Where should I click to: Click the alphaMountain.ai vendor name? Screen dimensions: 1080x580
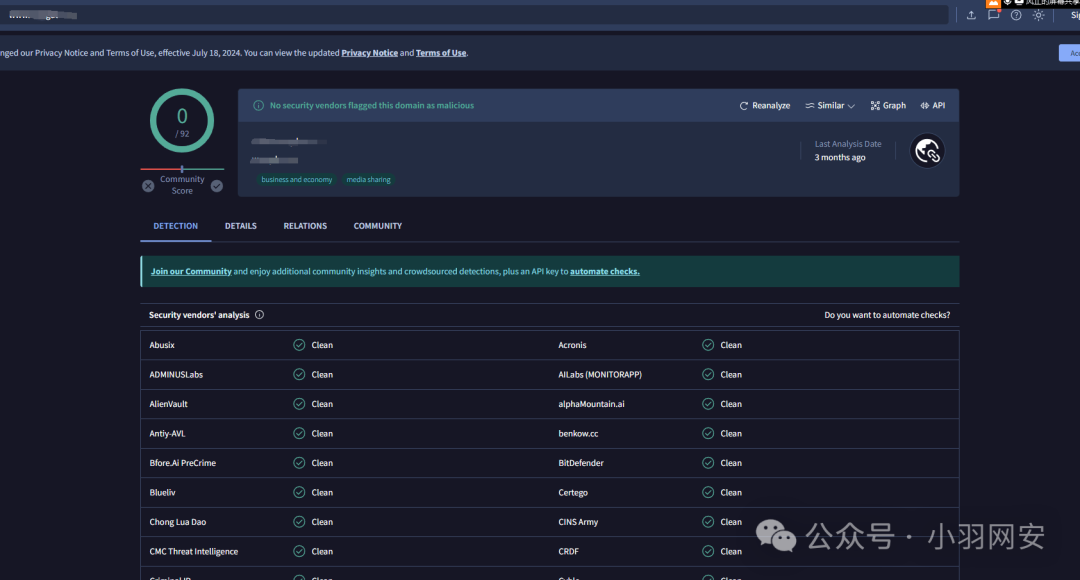591,404
